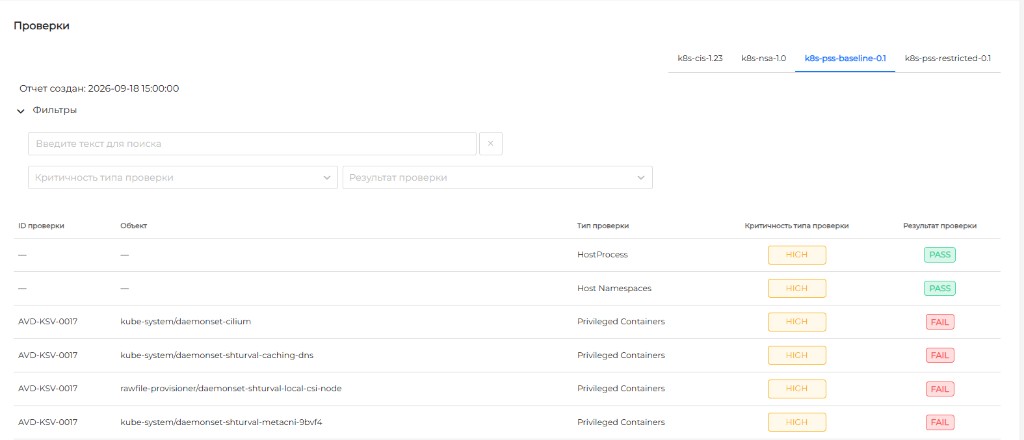The width and height of the screenshot is (1024, 440).
Task: Select the Host Namespaces check type cell
Action: click(x=614, y=289)
